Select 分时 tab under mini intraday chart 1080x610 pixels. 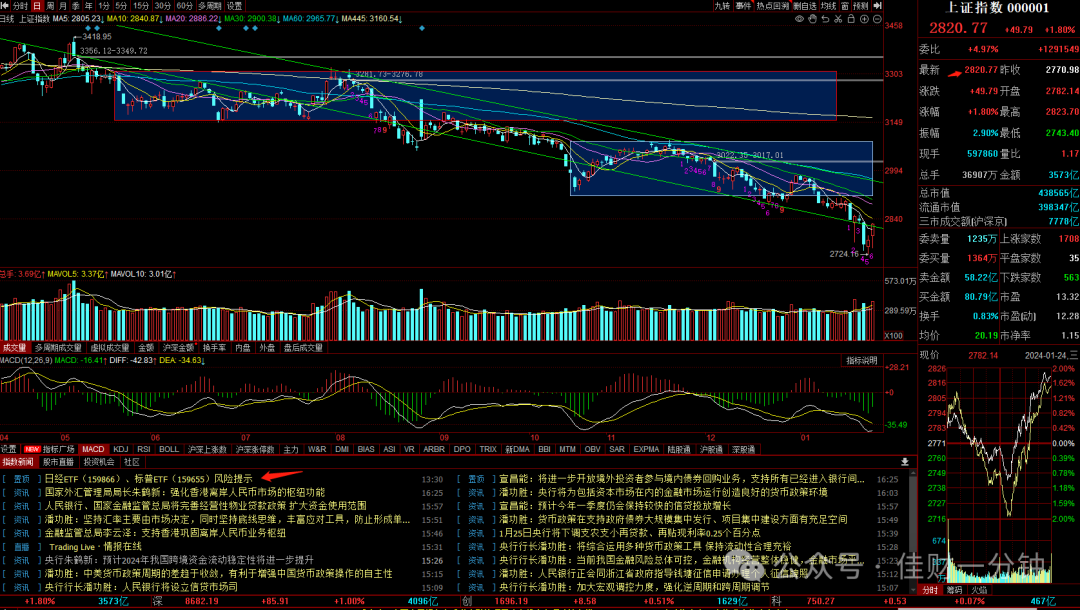pos(930,590)
